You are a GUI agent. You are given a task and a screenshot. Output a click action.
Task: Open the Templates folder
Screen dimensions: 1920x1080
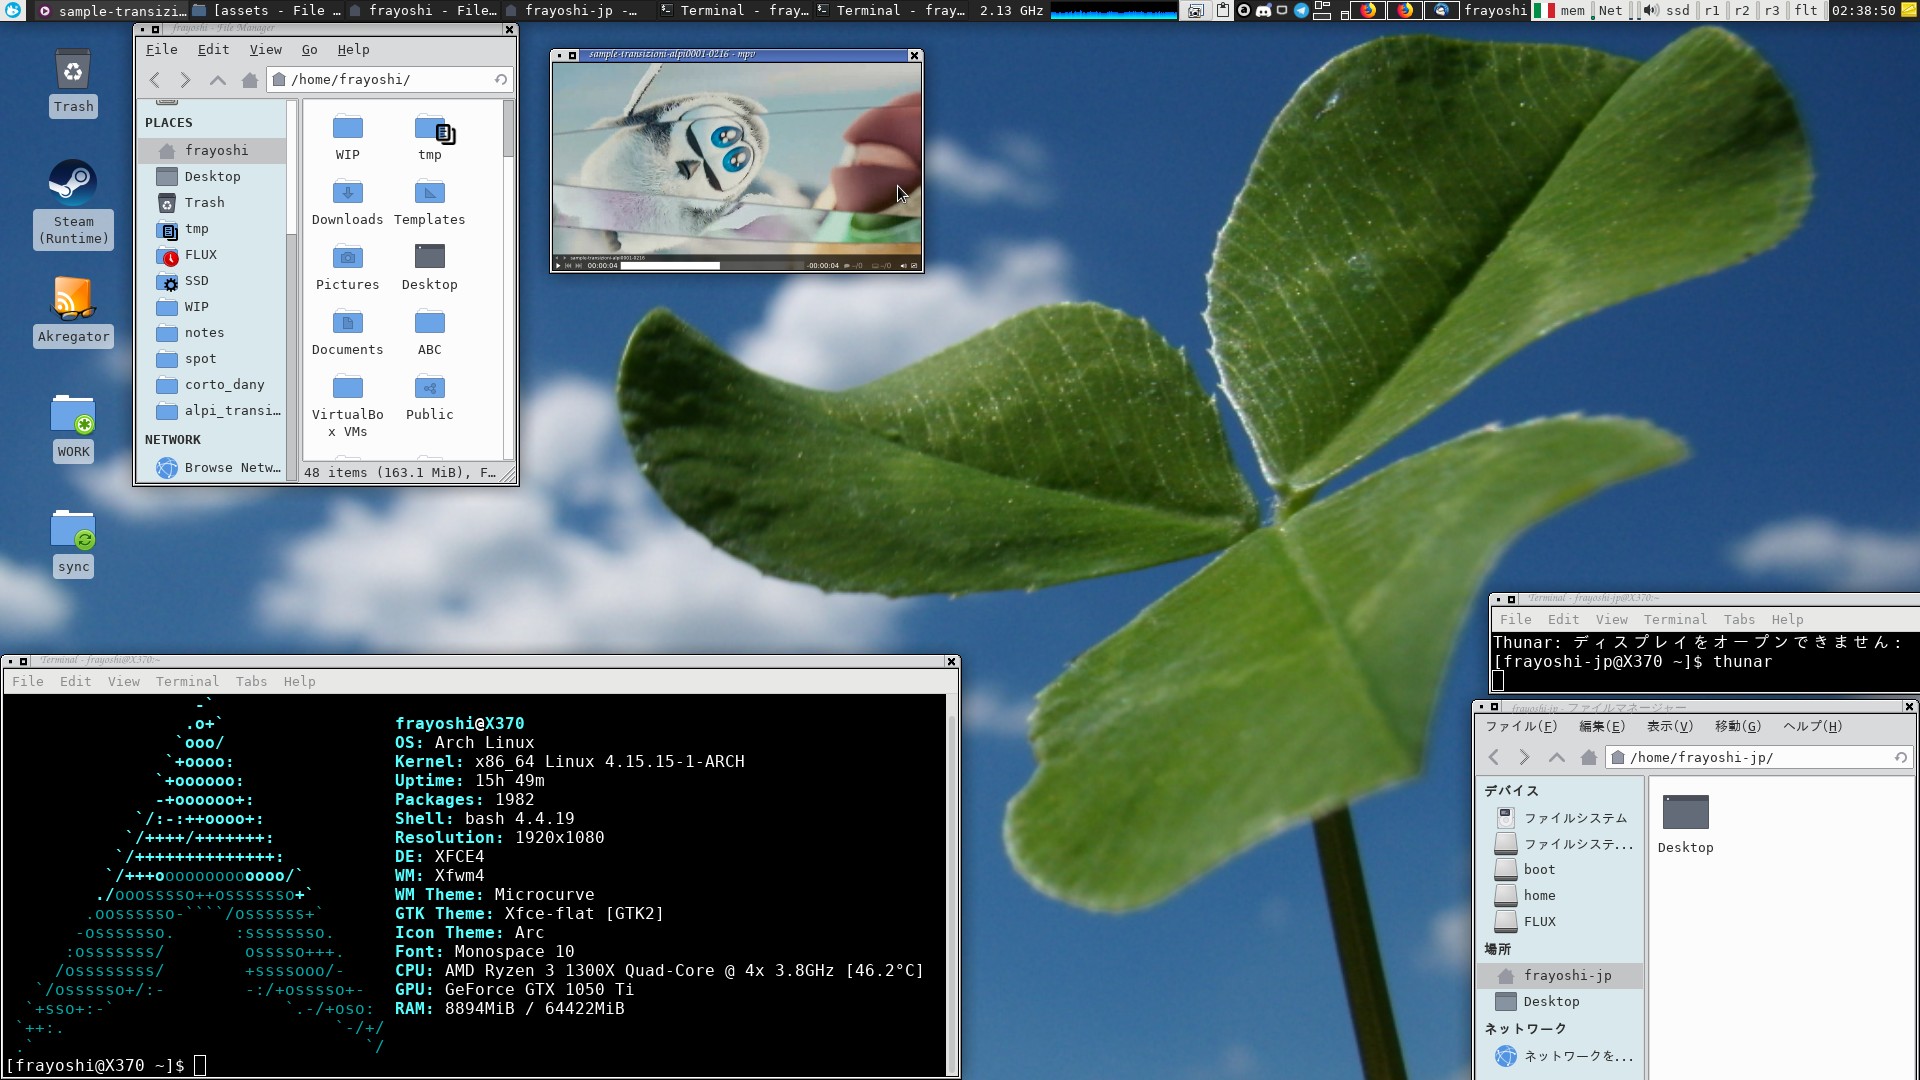[430, 203]
